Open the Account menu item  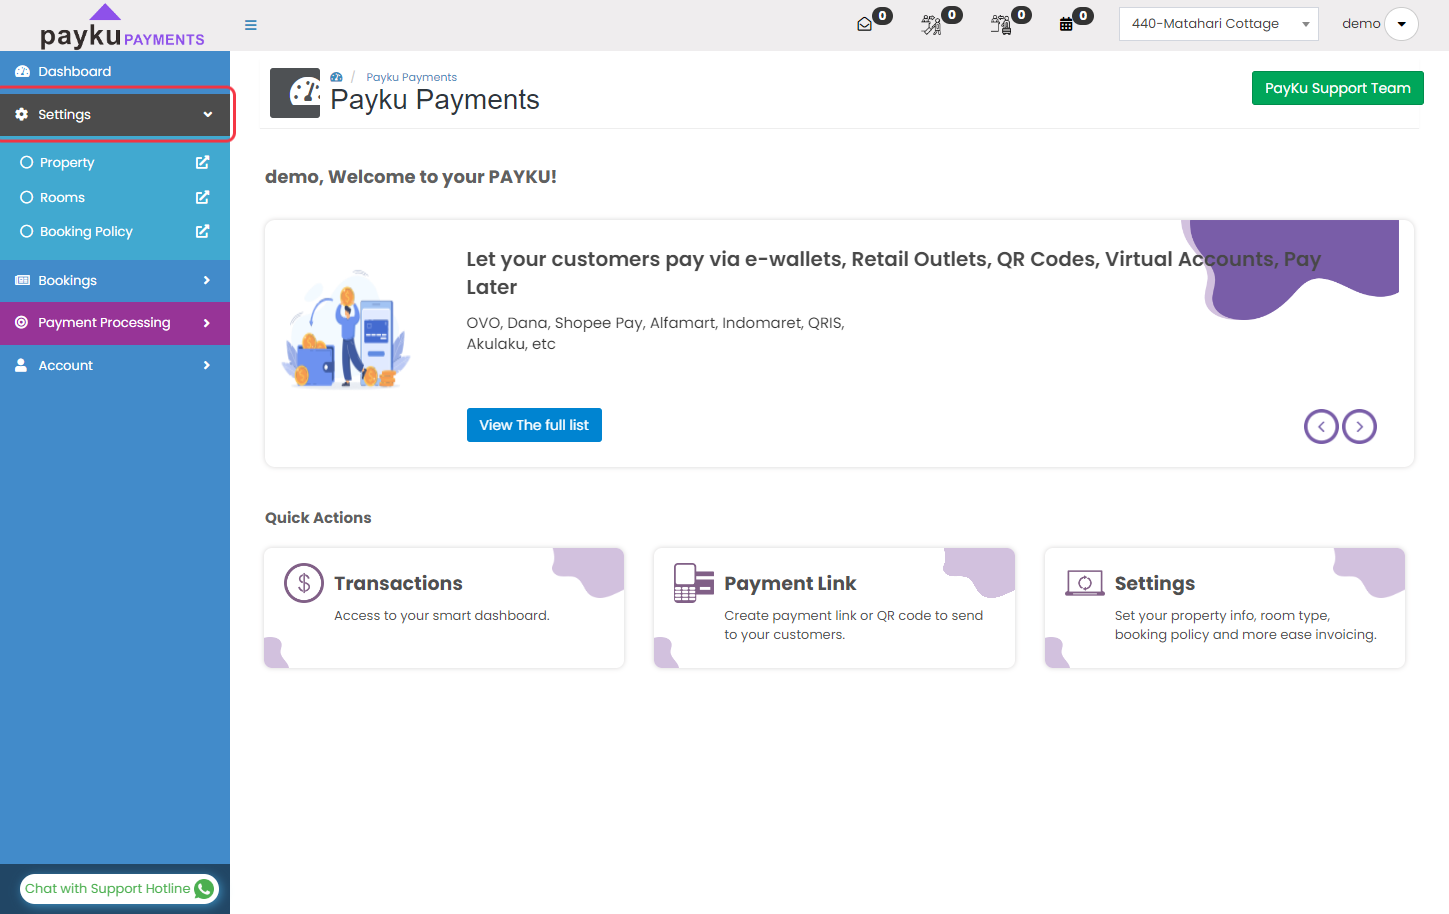pyautogui.click(x=115, y=365)
